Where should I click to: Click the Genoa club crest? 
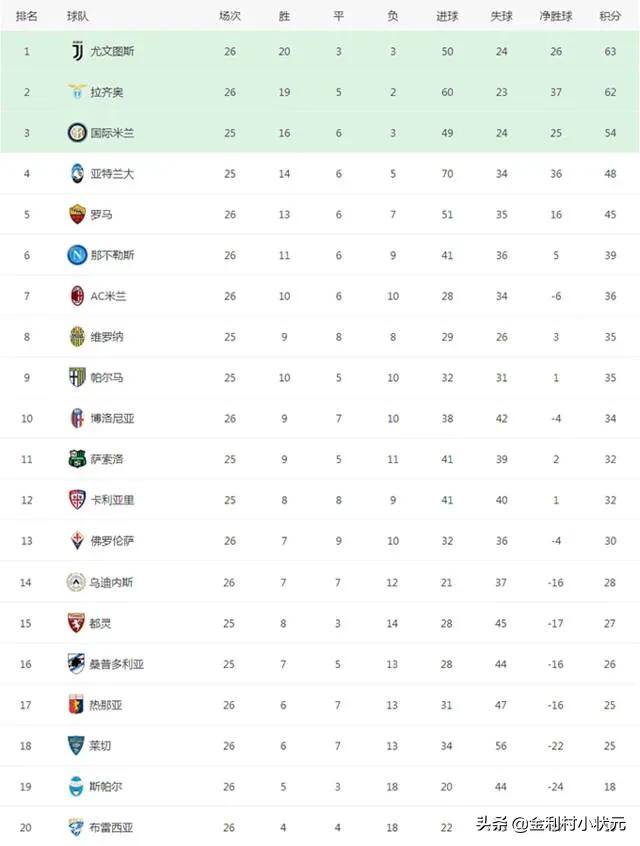[x=76, y=705]
